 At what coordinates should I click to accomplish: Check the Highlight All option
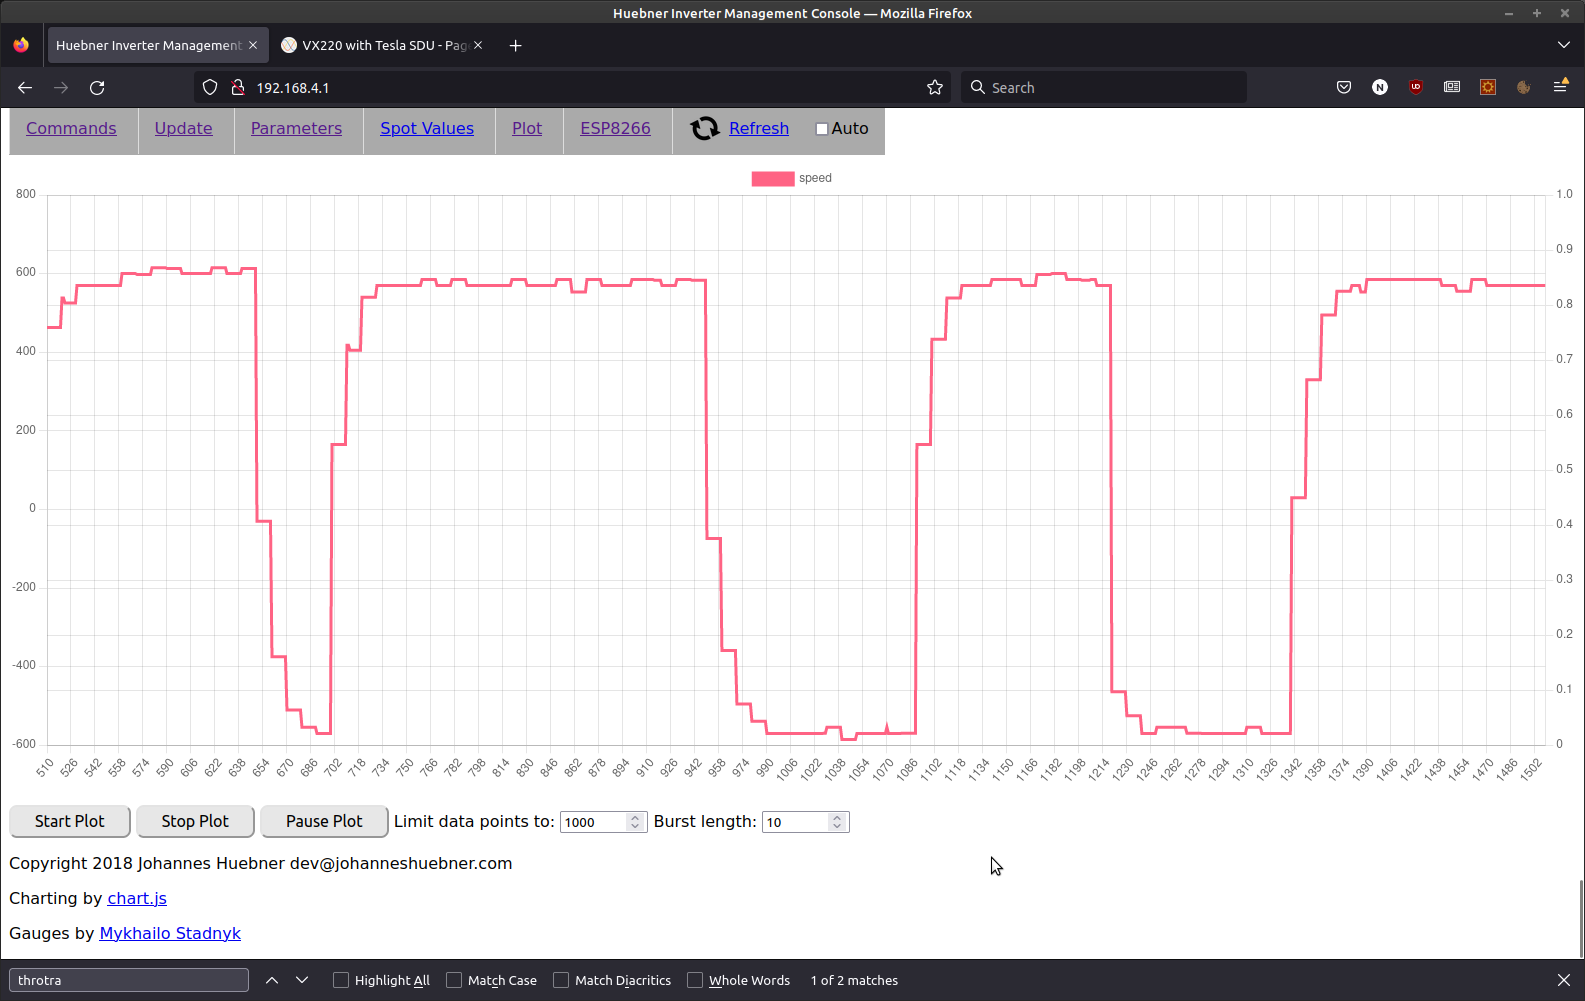[341, 980]
